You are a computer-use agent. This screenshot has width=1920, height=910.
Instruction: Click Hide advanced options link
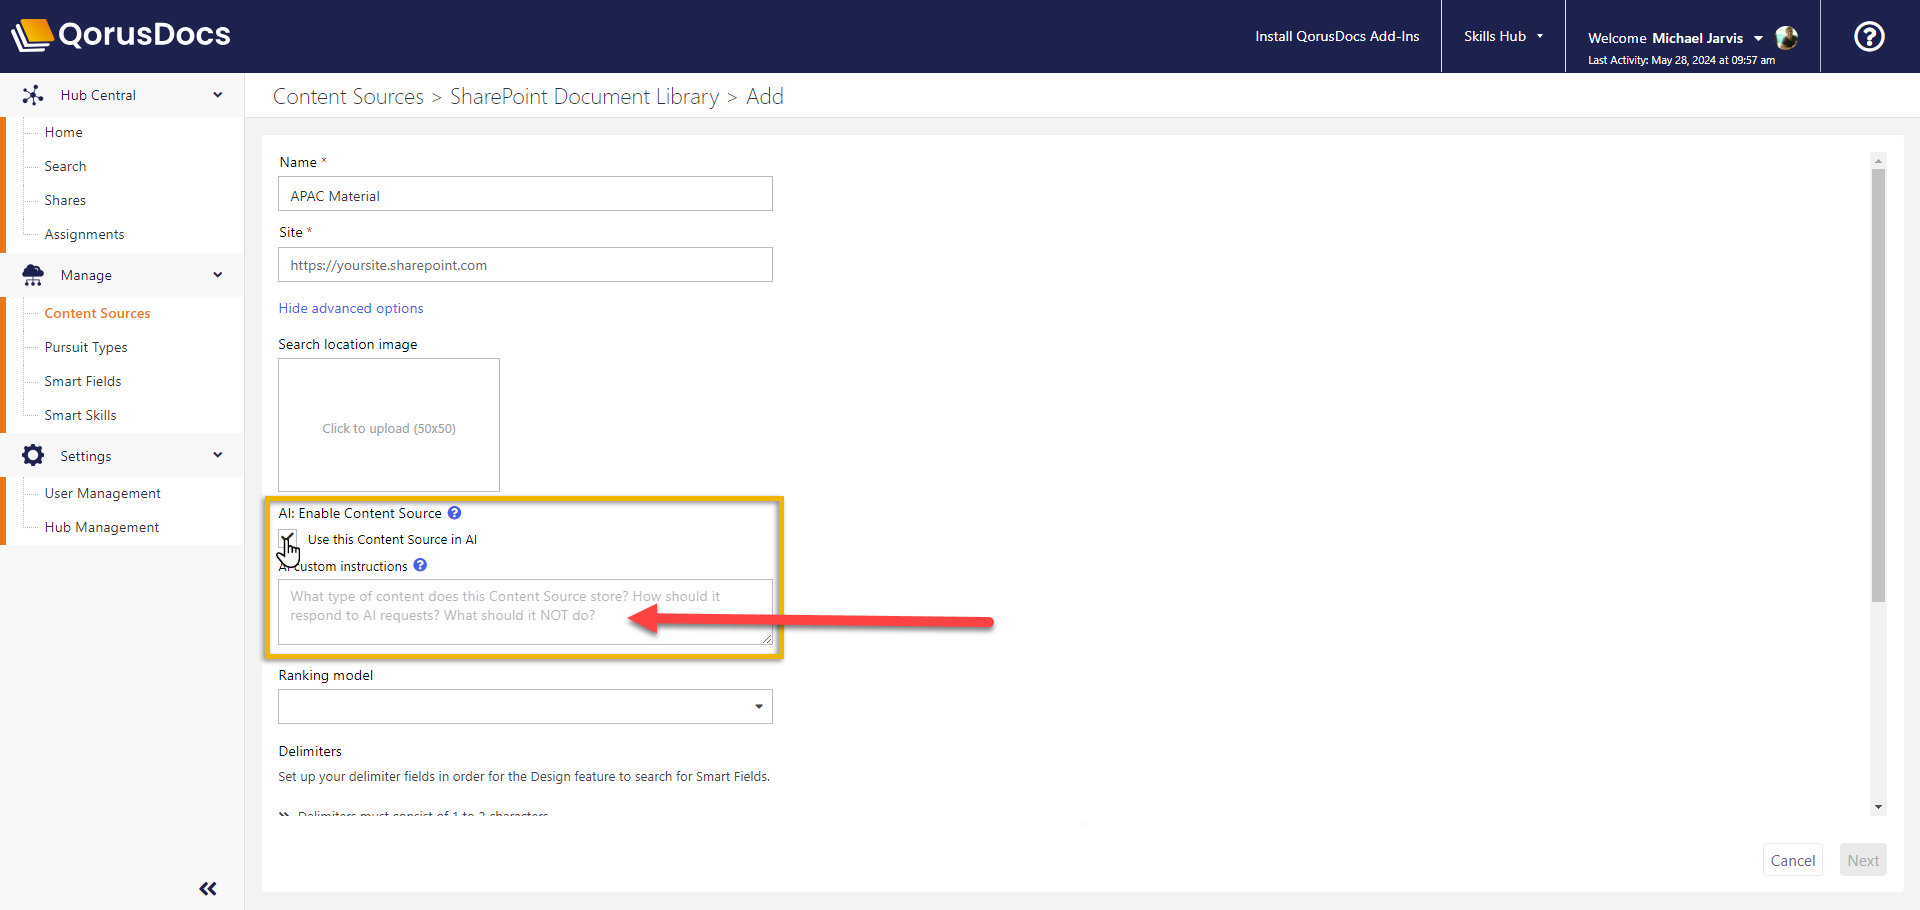351,308
